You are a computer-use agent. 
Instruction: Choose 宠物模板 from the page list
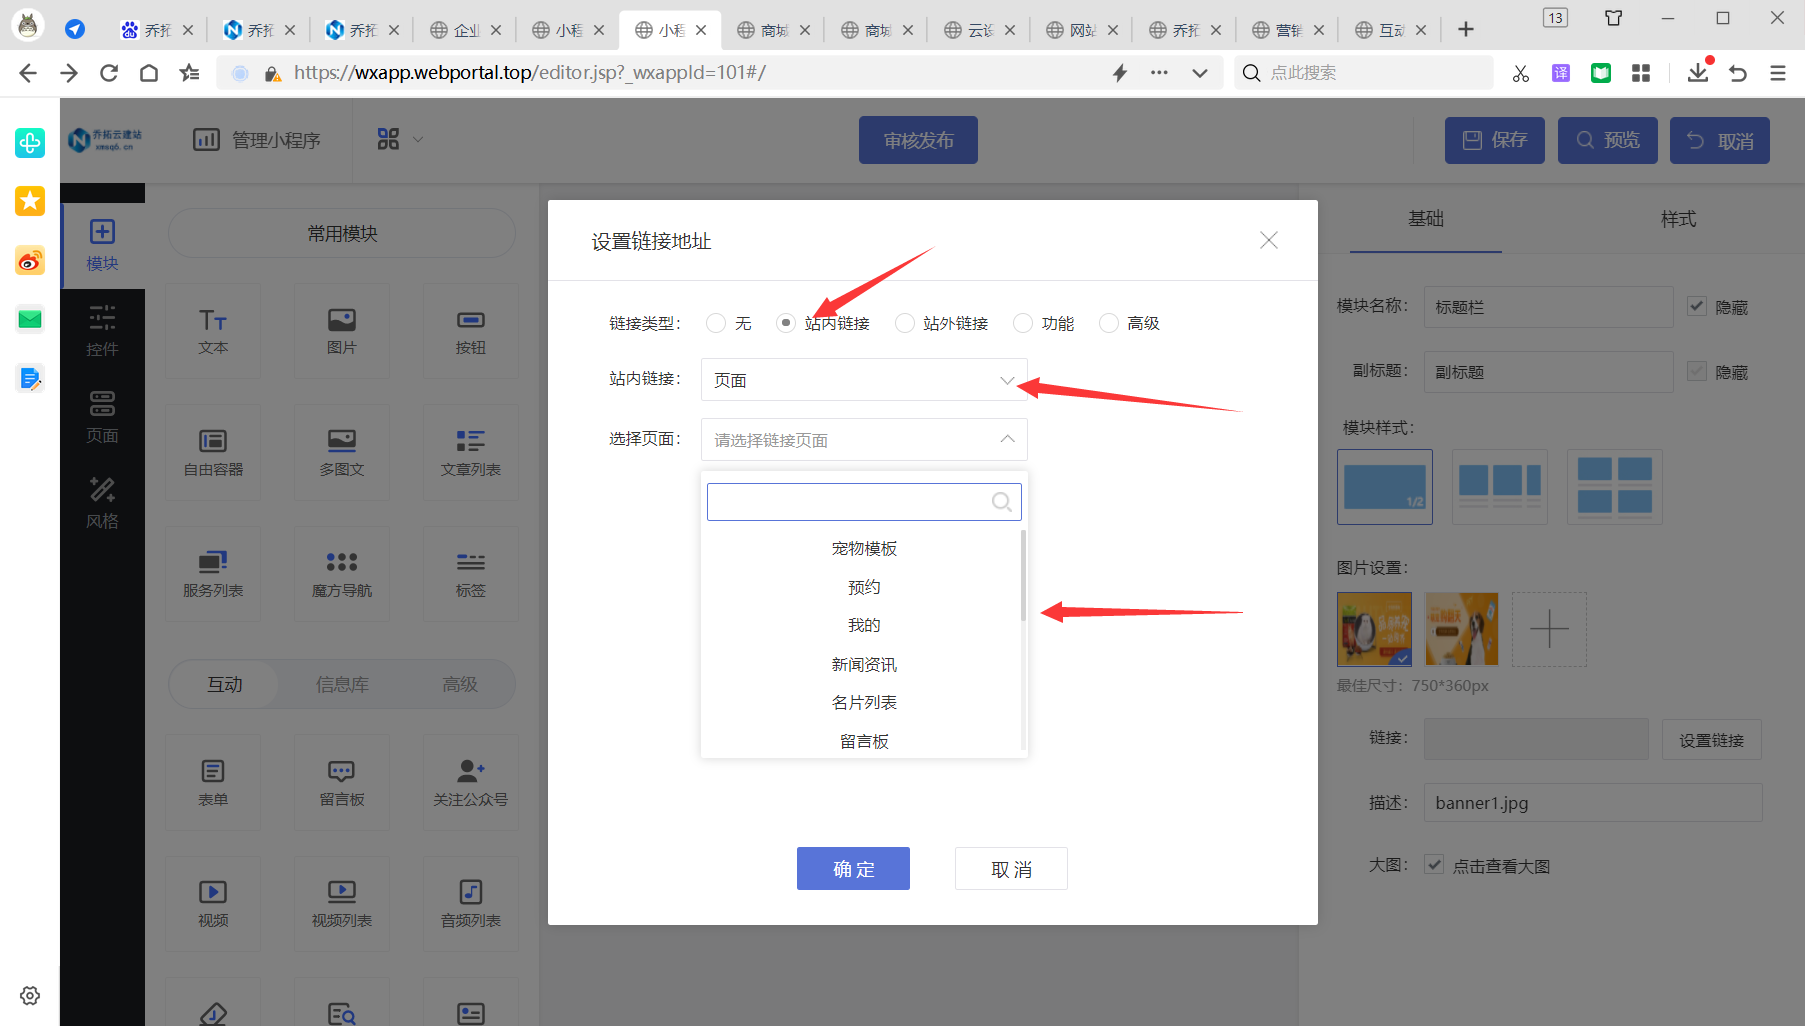(864, 548)
